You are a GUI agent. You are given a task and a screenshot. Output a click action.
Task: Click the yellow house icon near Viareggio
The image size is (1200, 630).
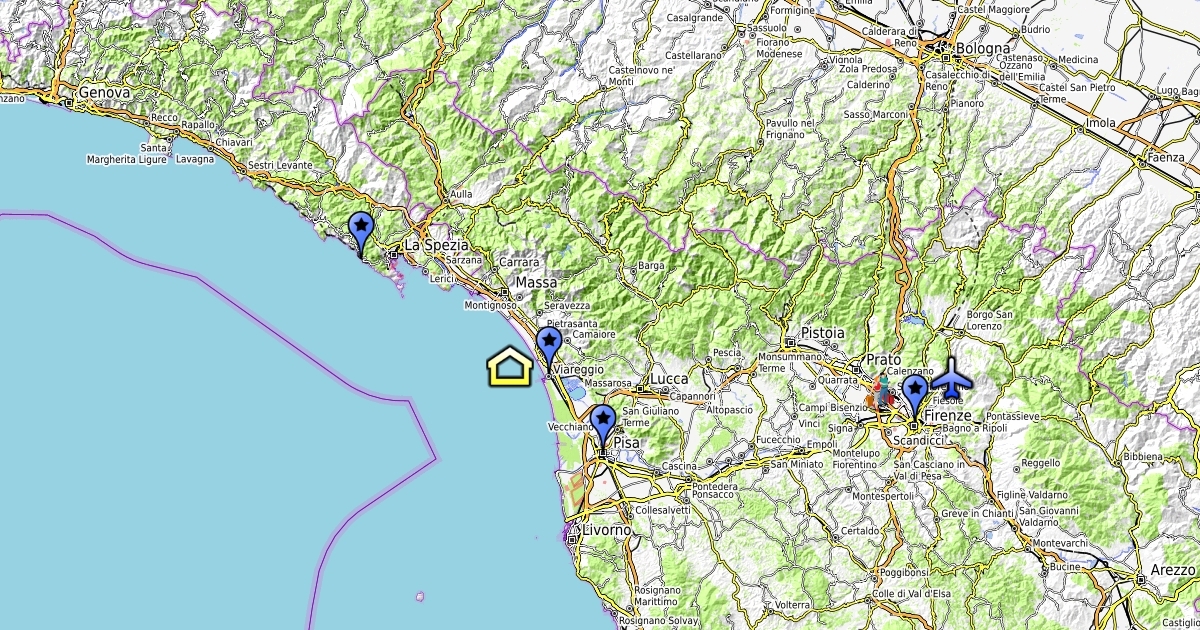(x=511, y=367)
